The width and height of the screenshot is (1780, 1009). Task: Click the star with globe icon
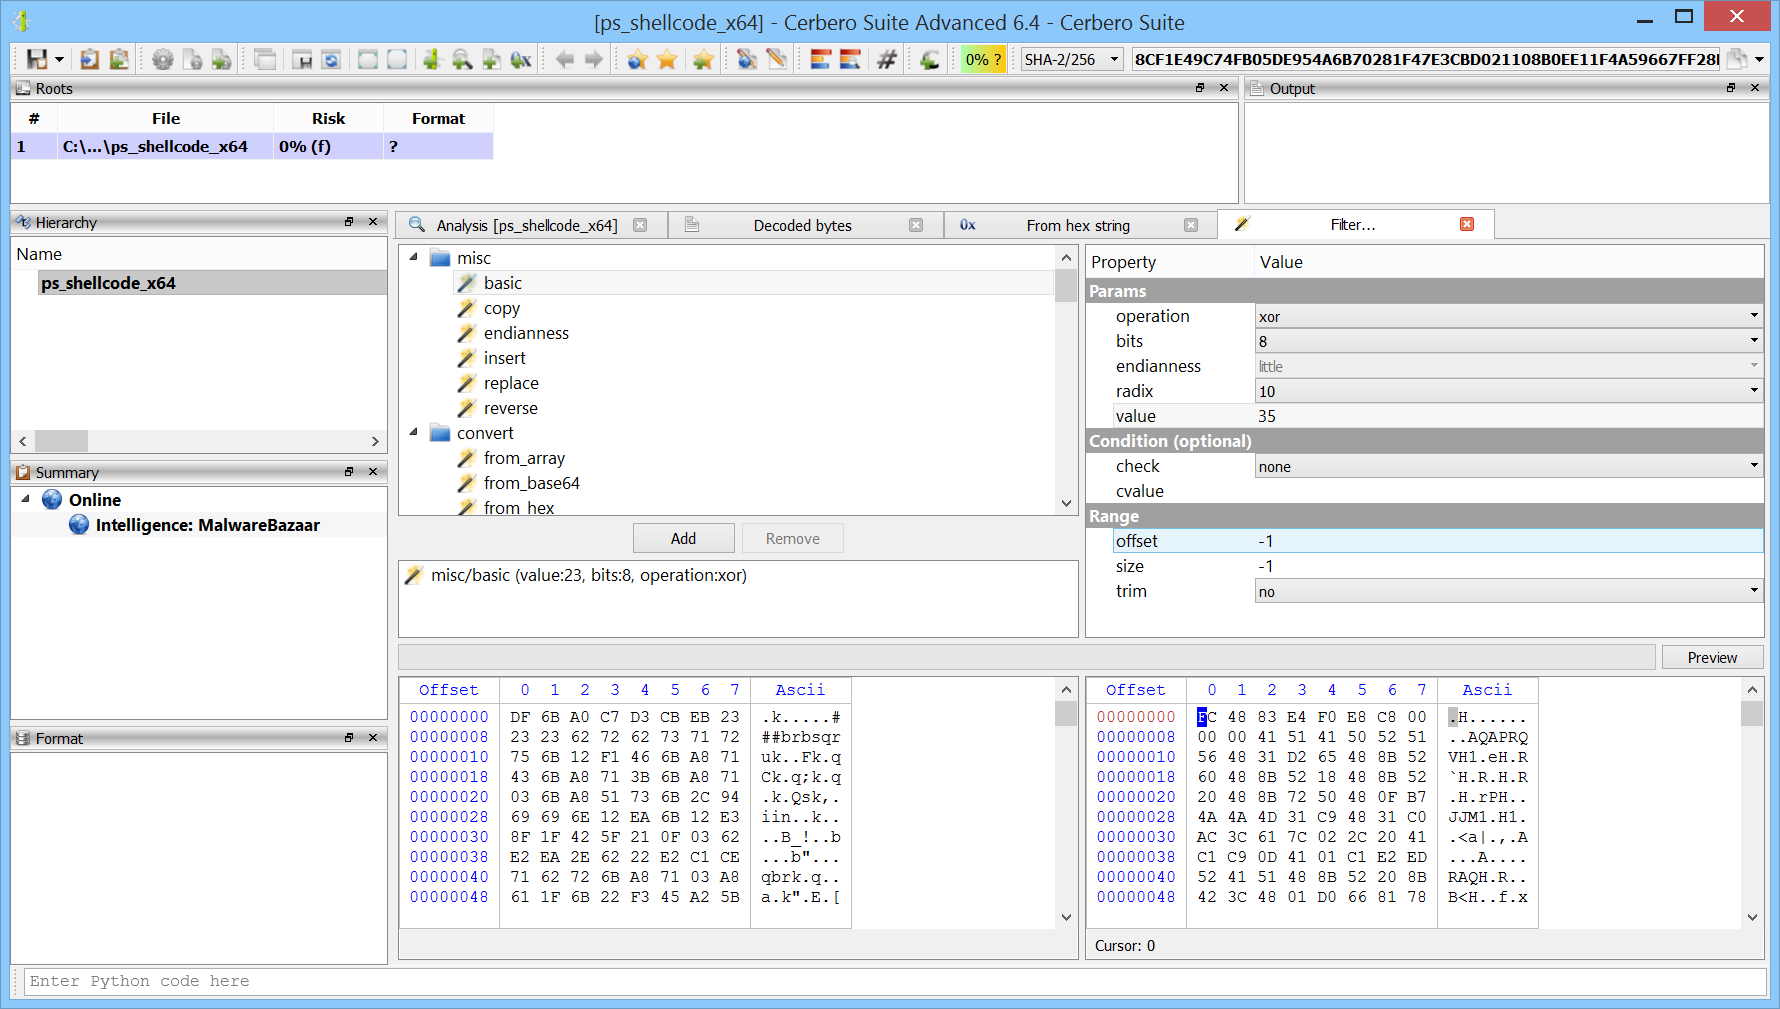tap(637, 59)
